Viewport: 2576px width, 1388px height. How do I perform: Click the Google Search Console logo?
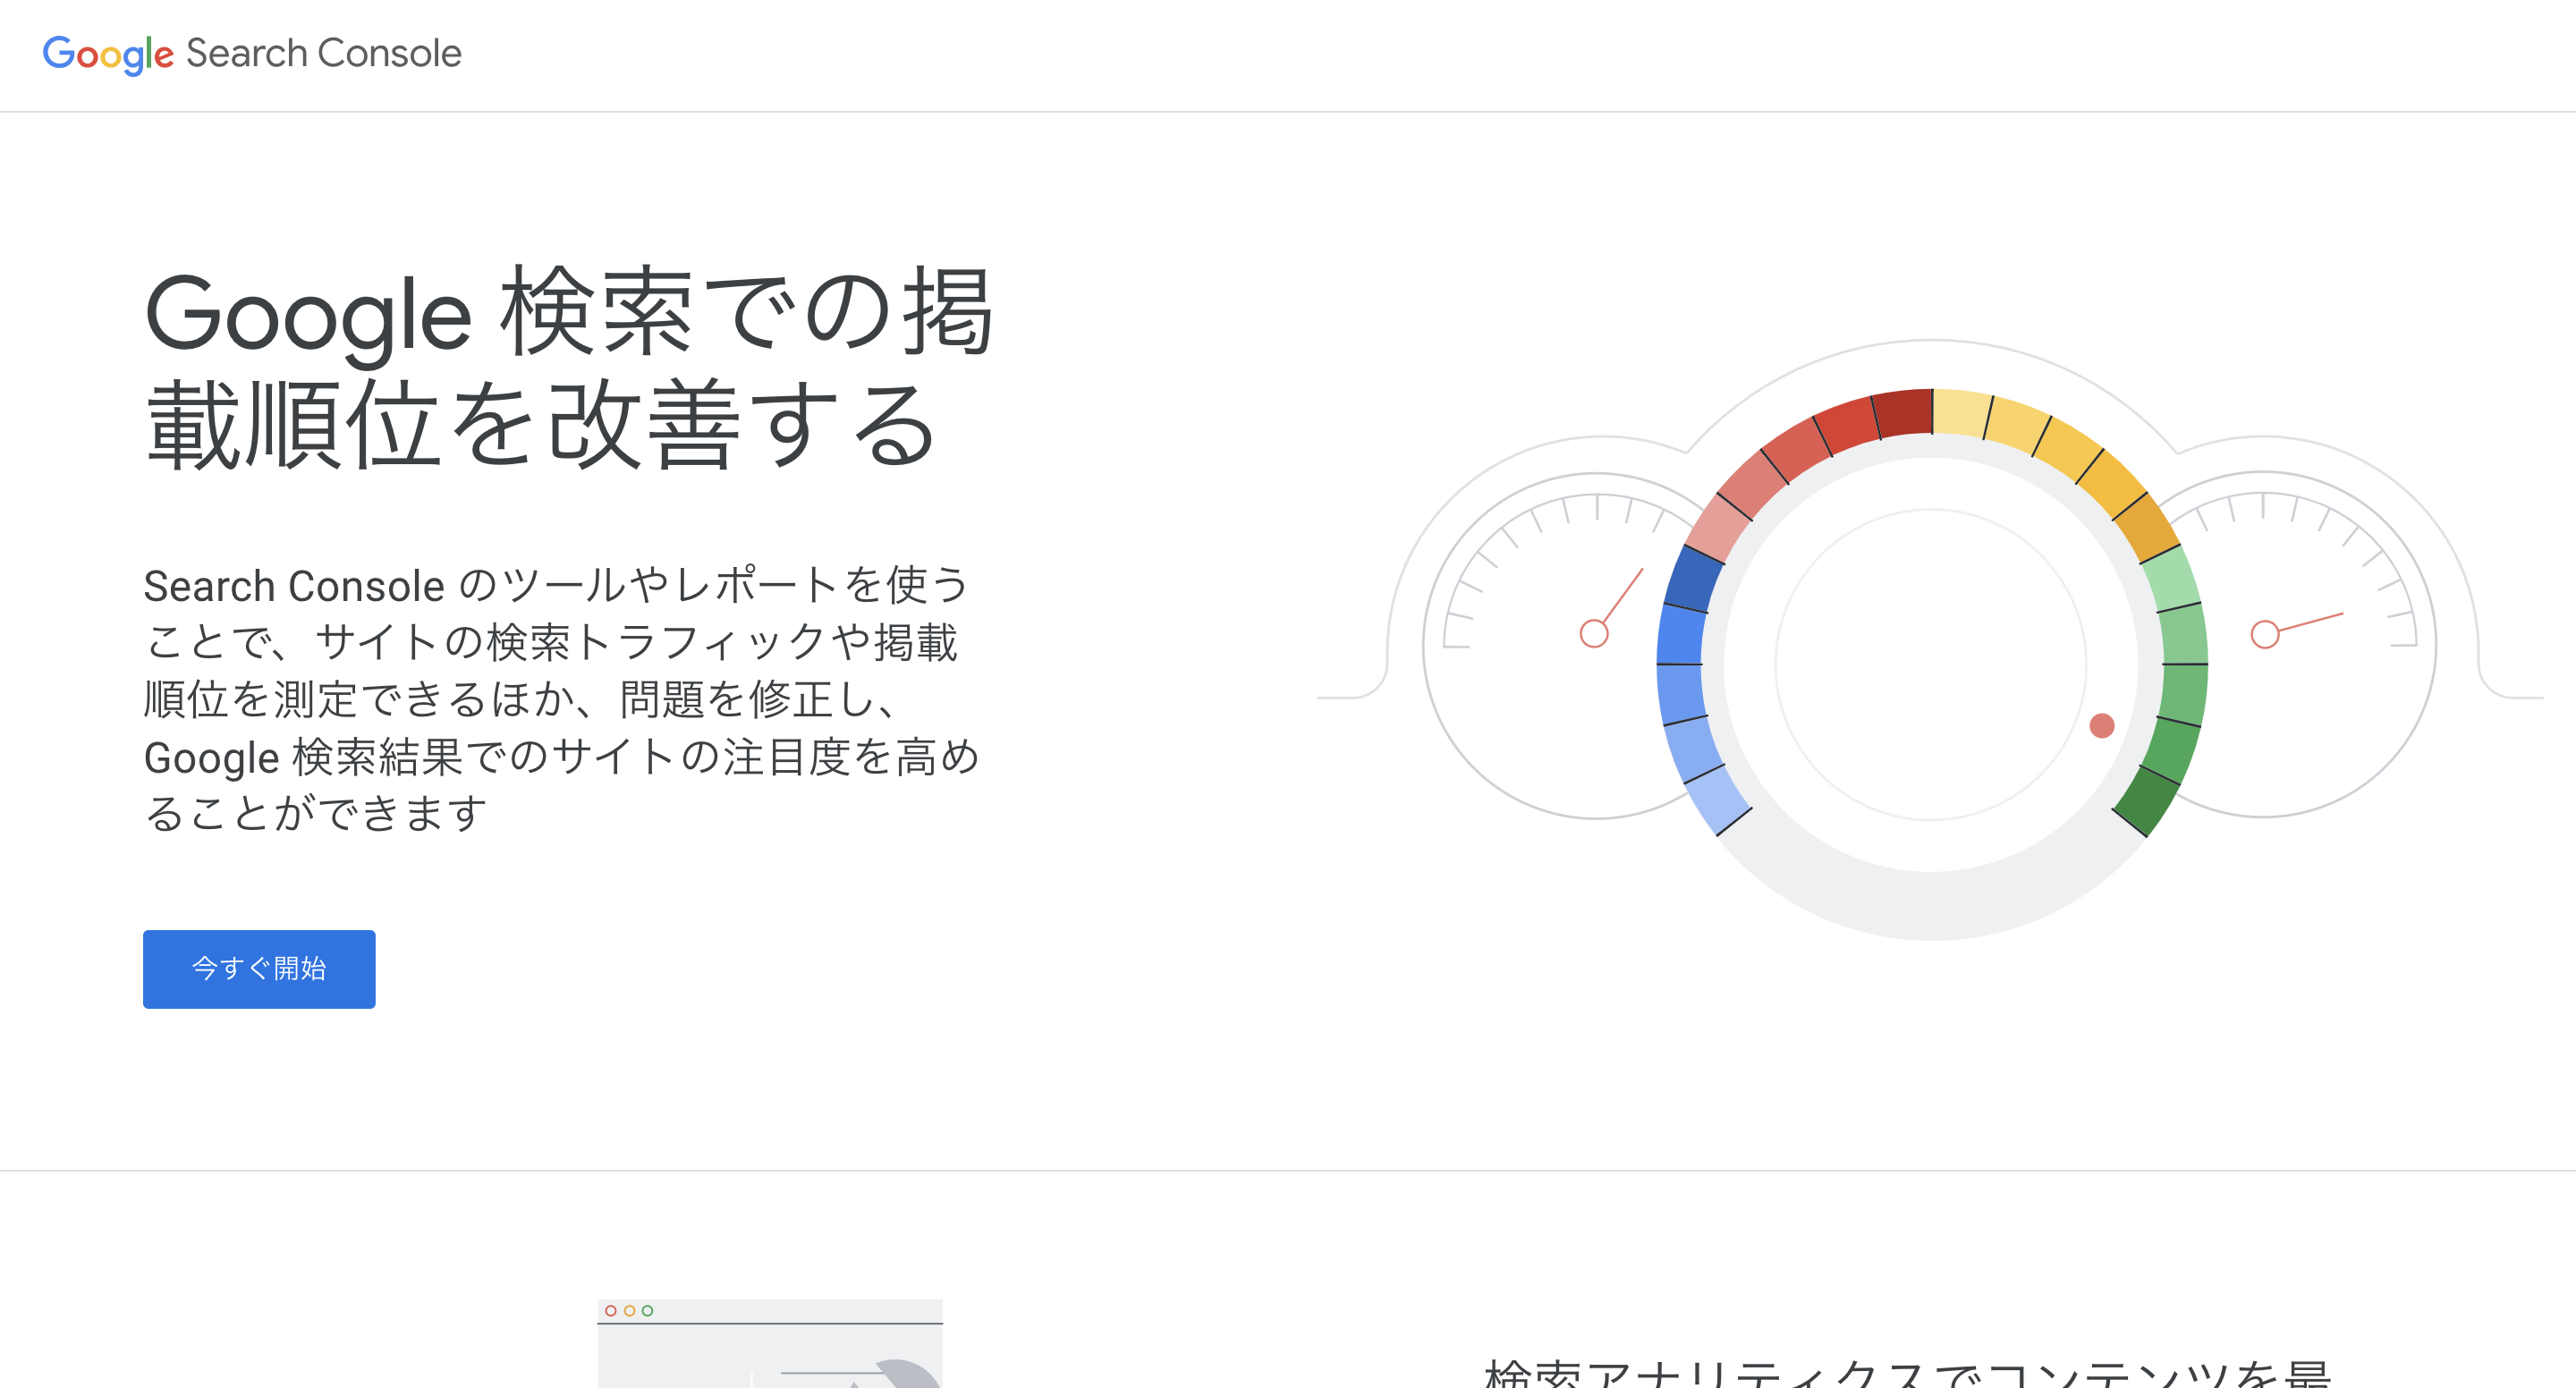point(252,54)
